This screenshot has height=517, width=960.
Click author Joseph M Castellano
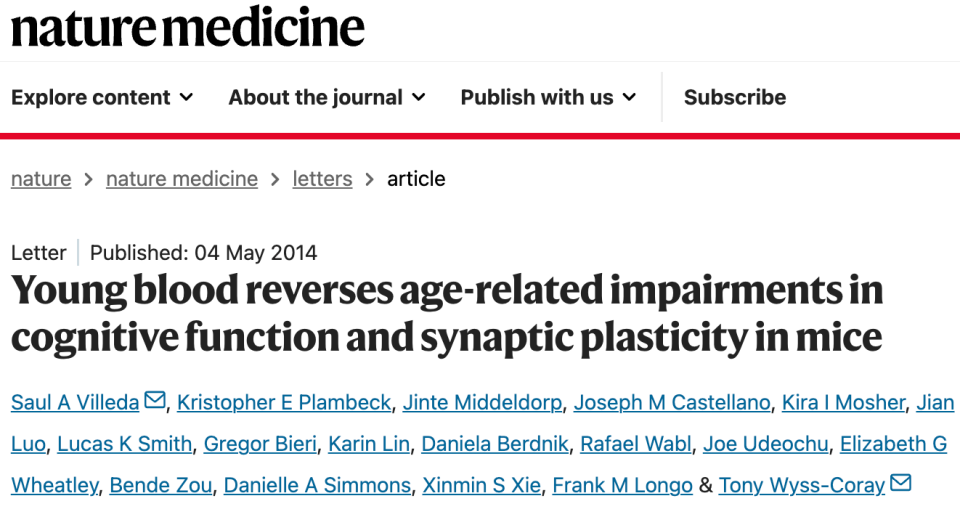(x=674, y=402)
